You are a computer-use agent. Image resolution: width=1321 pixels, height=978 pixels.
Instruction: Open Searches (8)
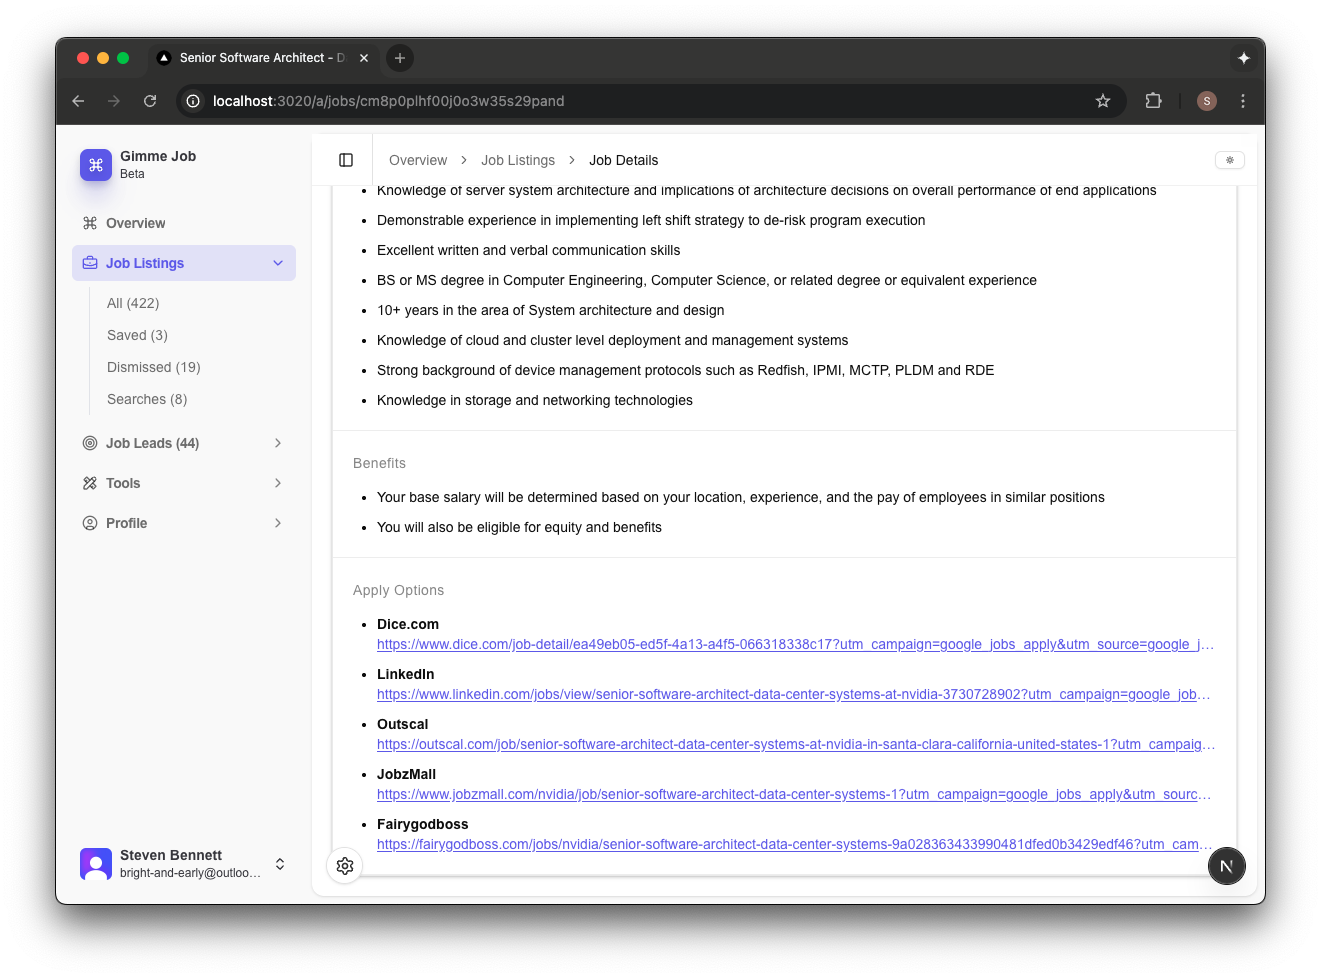coord(147,399)
